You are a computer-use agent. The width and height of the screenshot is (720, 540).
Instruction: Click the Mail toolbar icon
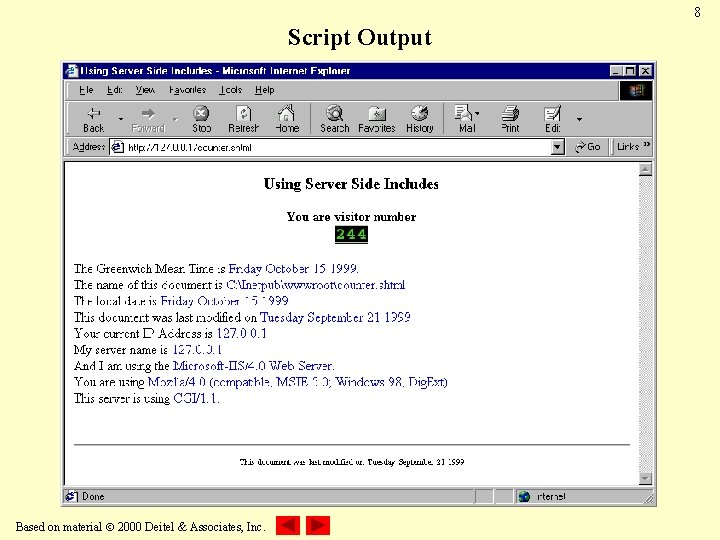(463, 113)
